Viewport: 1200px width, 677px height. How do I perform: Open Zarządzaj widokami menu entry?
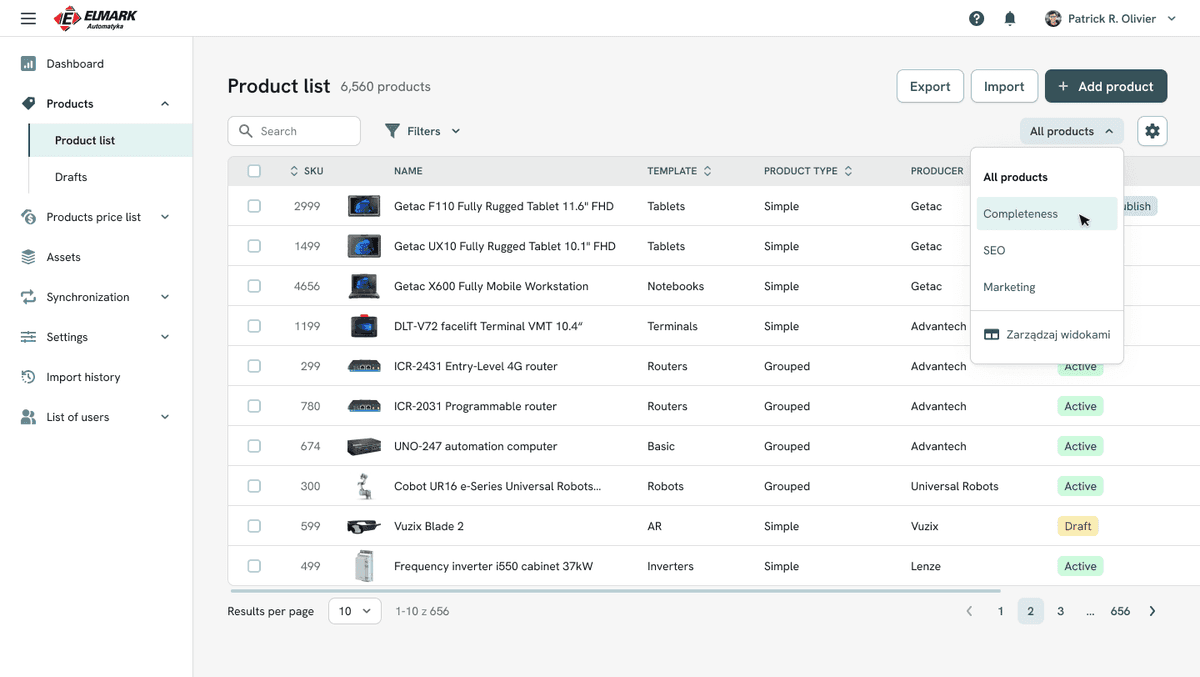tap(1047, 335)
